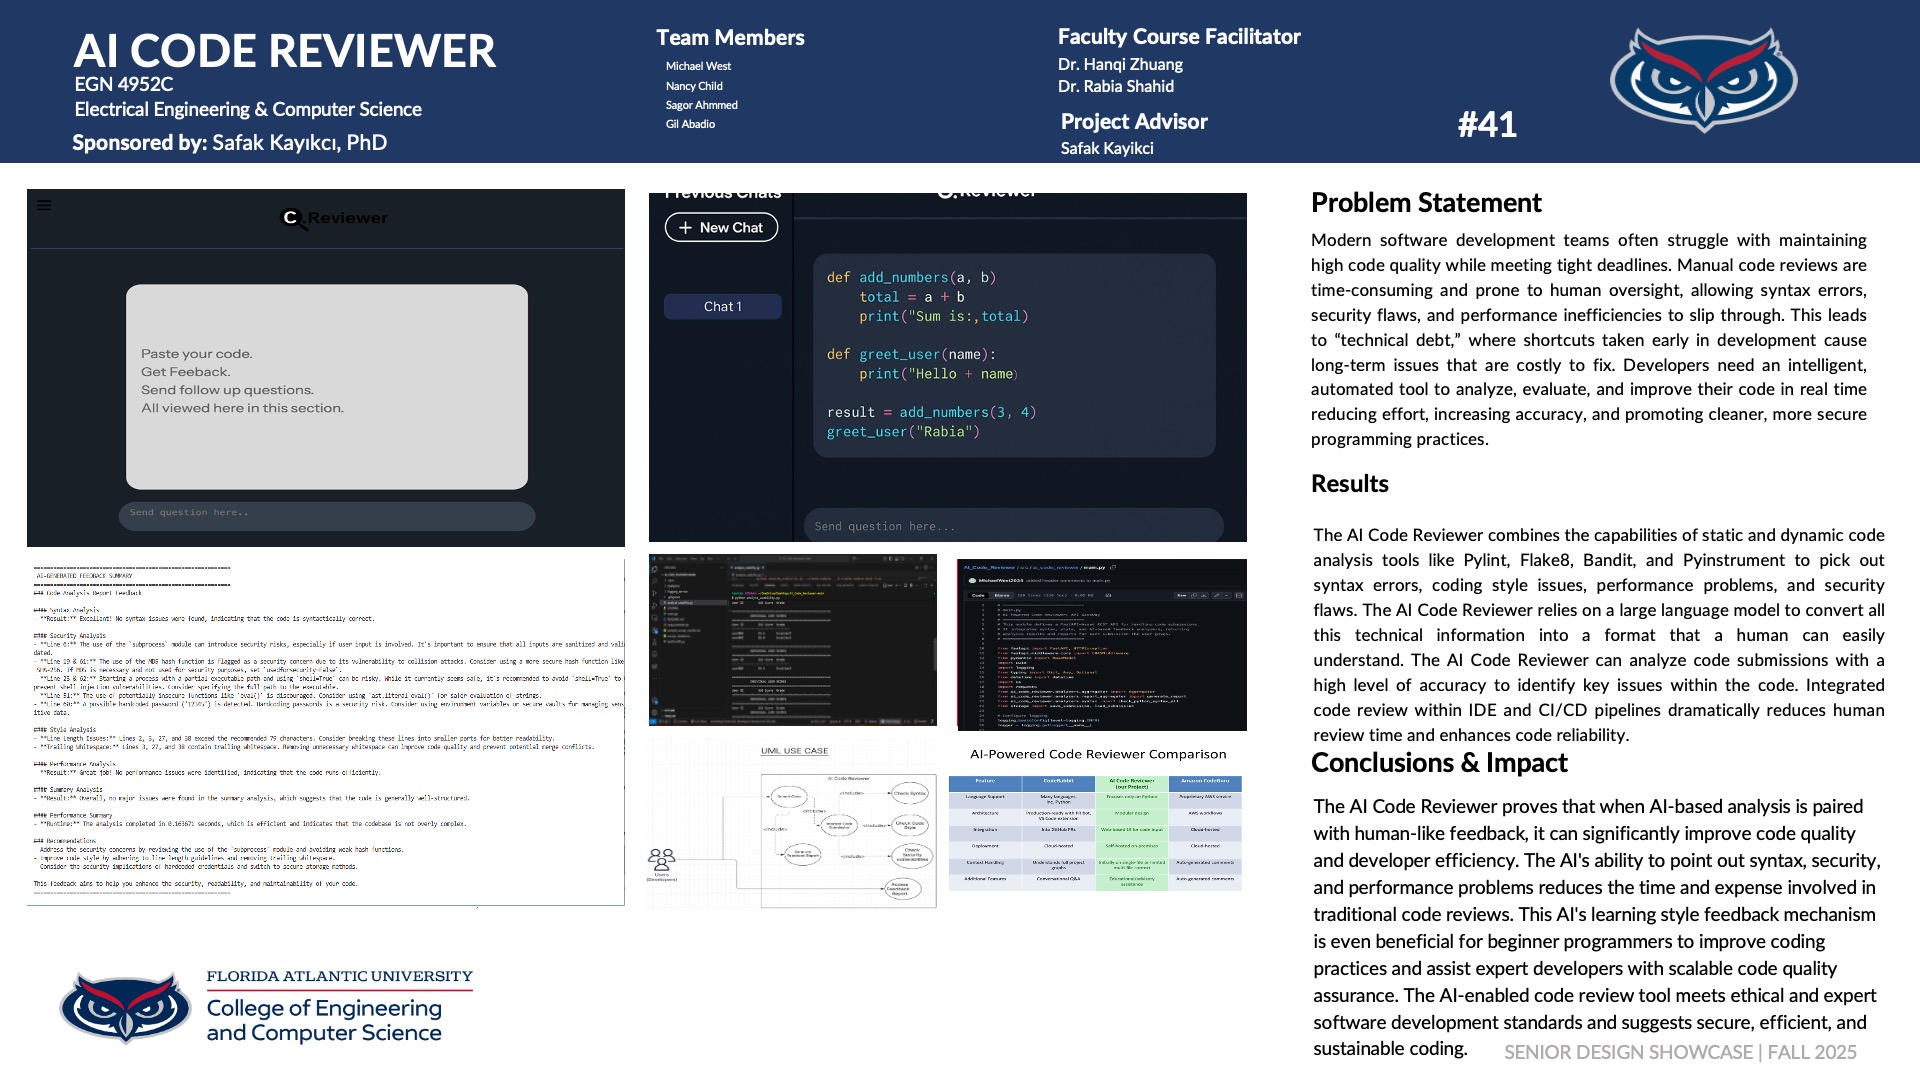Click the "Paste your code" text area
Viewport: 1920px width, 1080px height.
[x=326, y=386]
